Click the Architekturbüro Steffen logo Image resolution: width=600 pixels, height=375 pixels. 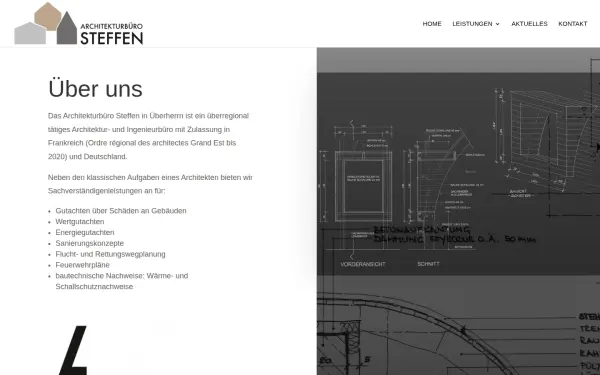tap(79, 23)
